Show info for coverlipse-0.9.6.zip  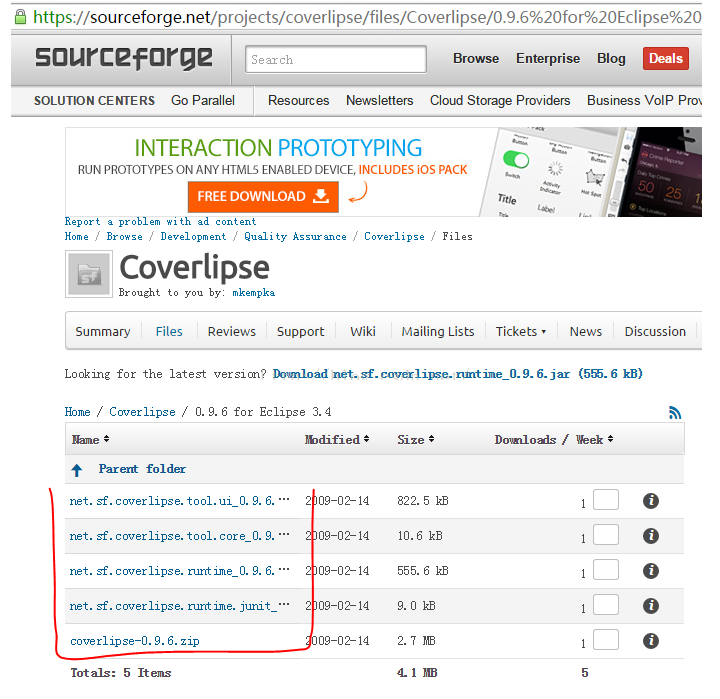(651, 641)
